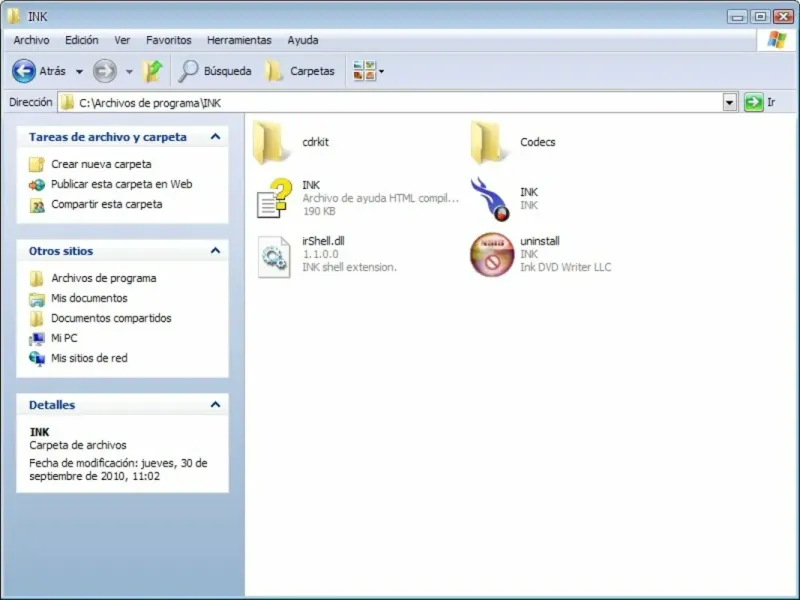Image resolution: width=800 pixels, height=600 pixels.
Task: Click the Archivos de programa folder icon
Action: click(x=37, y=279)
